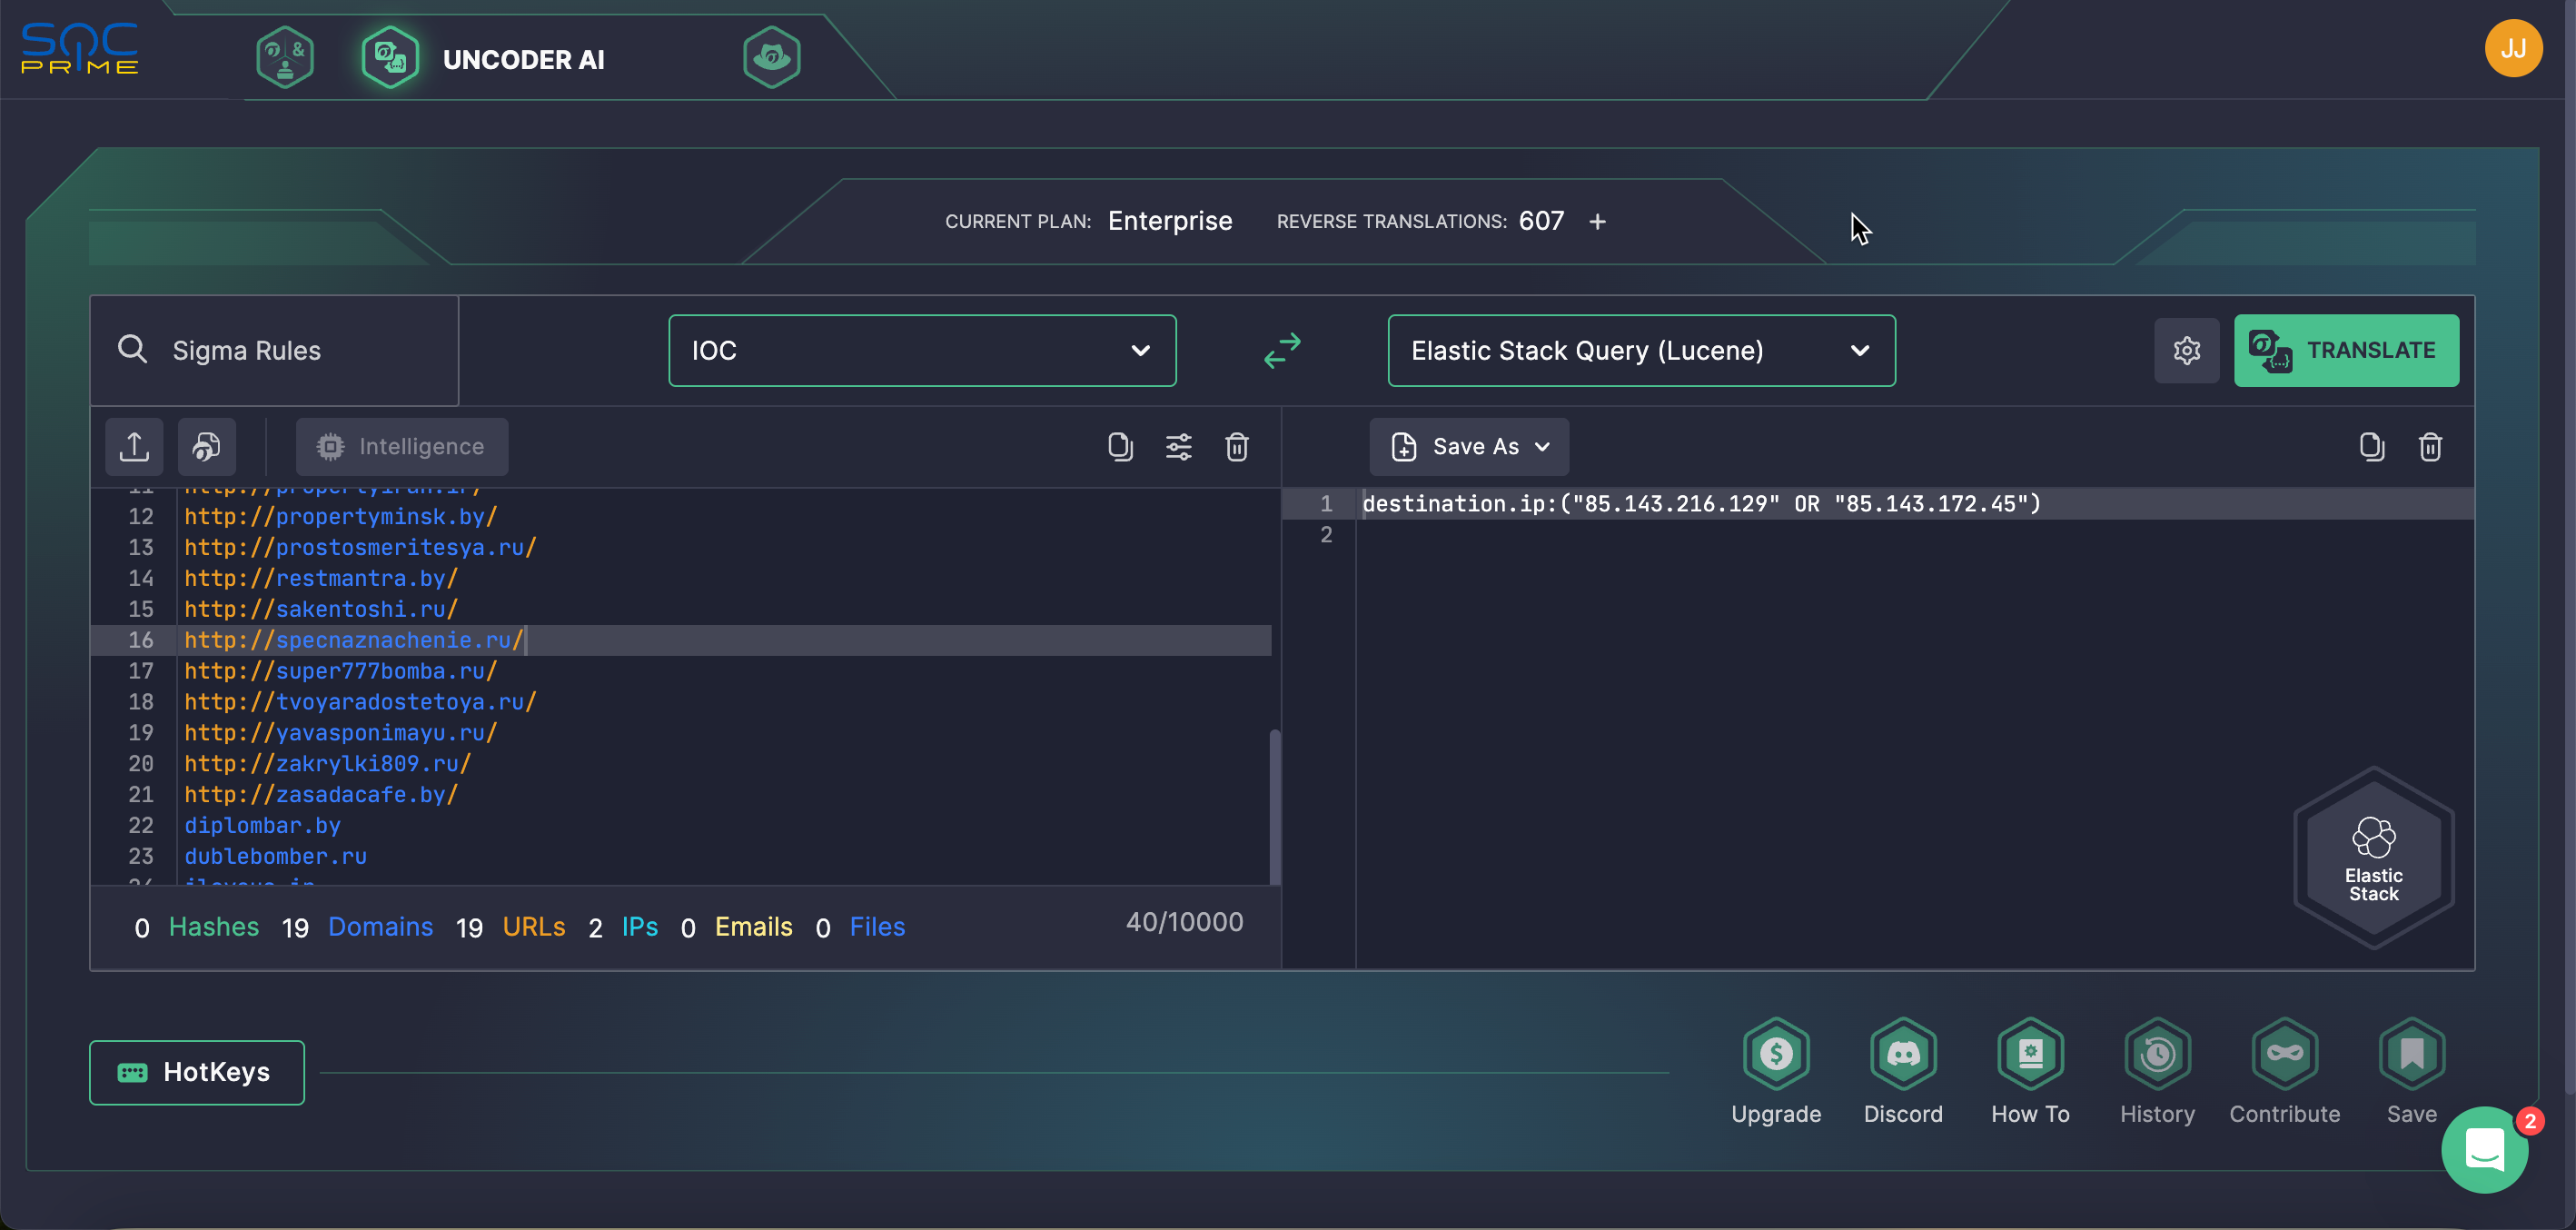Viewport: 2576px width, 1230px height.
Task: Click output line number 2
Action: click(x=1326, y=534)
